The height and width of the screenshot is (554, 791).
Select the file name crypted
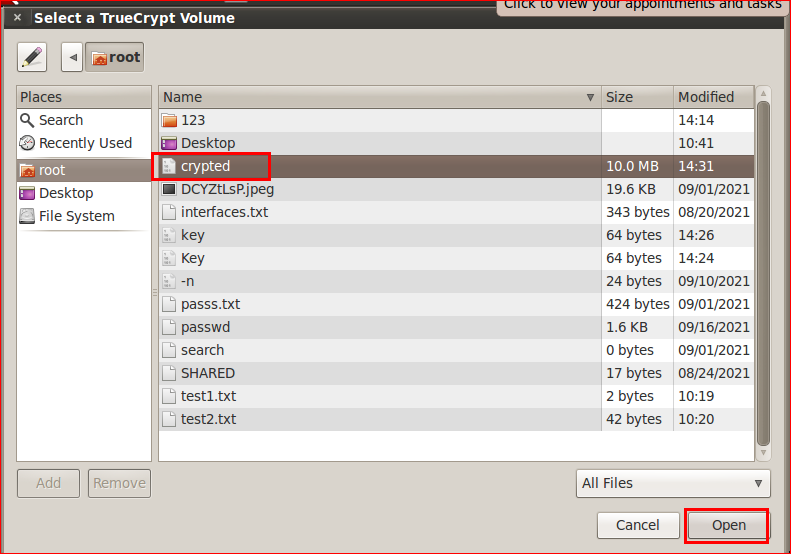tap(205, 167)
